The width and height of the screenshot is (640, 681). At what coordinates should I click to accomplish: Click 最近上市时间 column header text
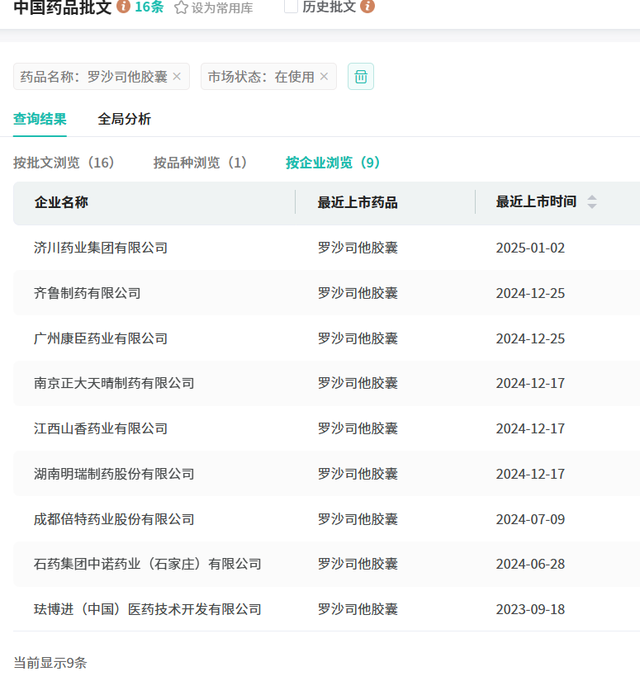pos(536,202)
